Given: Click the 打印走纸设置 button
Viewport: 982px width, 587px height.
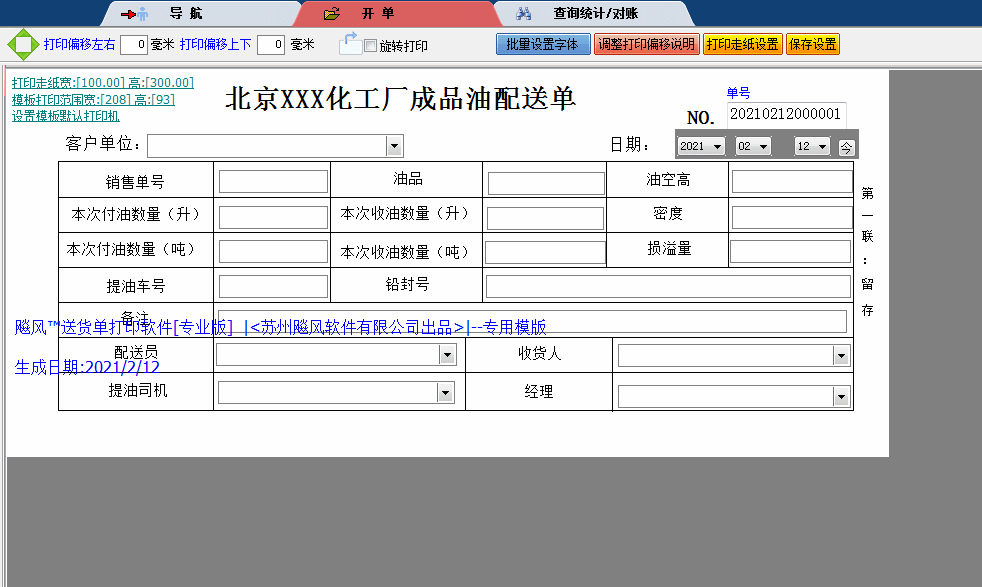Looking at the screenshot, I should (x=743, y=44).
